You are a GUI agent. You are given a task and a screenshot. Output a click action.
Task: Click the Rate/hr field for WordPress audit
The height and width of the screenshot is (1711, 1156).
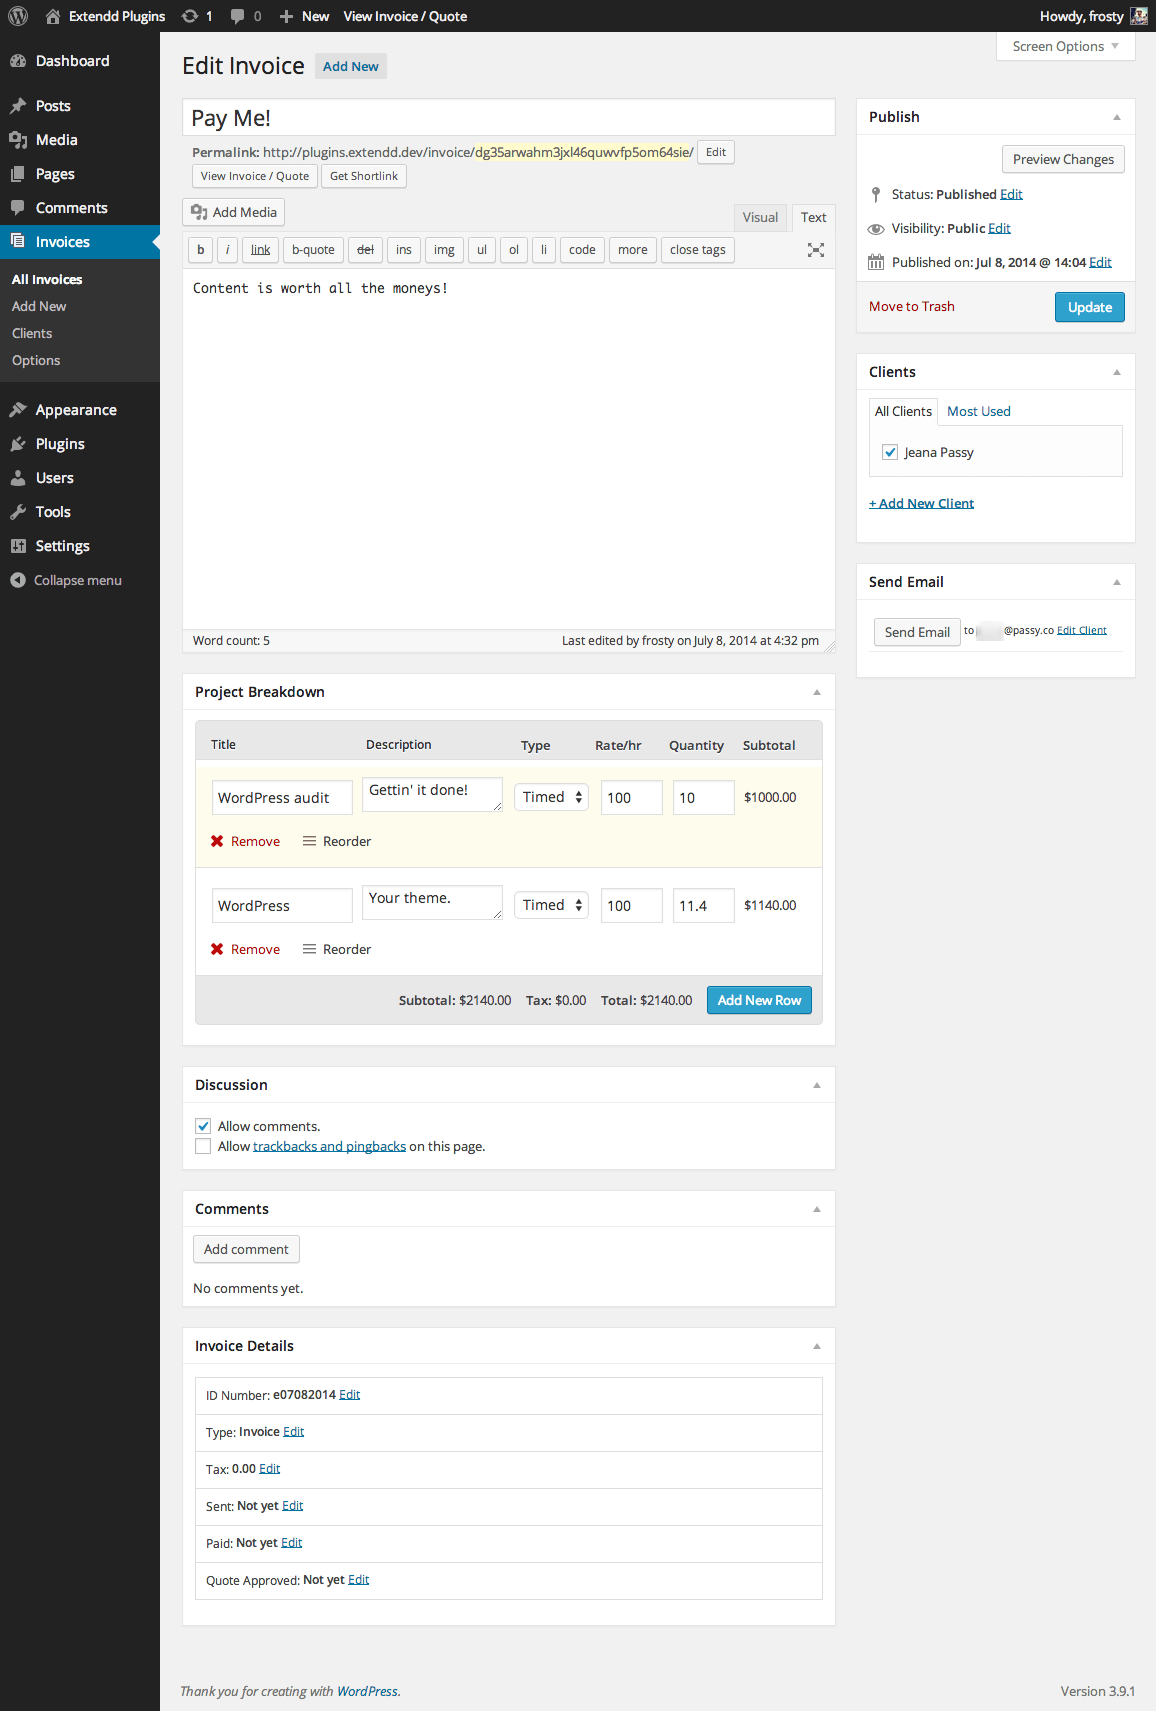pos(631,797)
